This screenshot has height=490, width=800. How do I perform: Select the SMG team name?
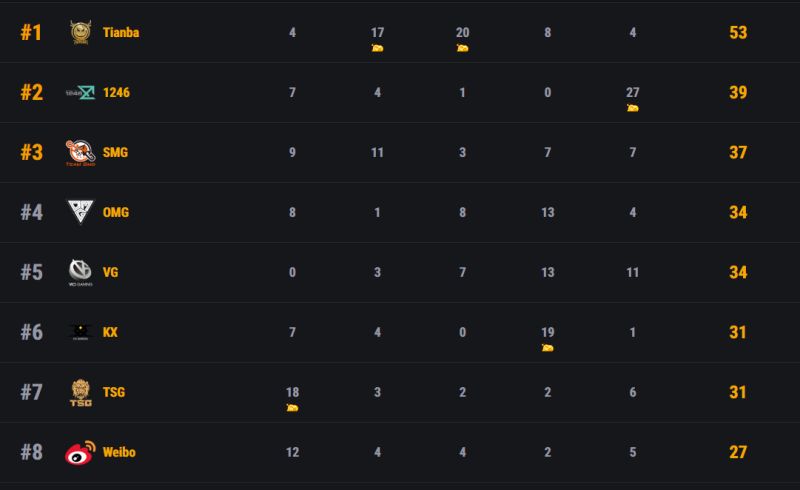[115, 153]
